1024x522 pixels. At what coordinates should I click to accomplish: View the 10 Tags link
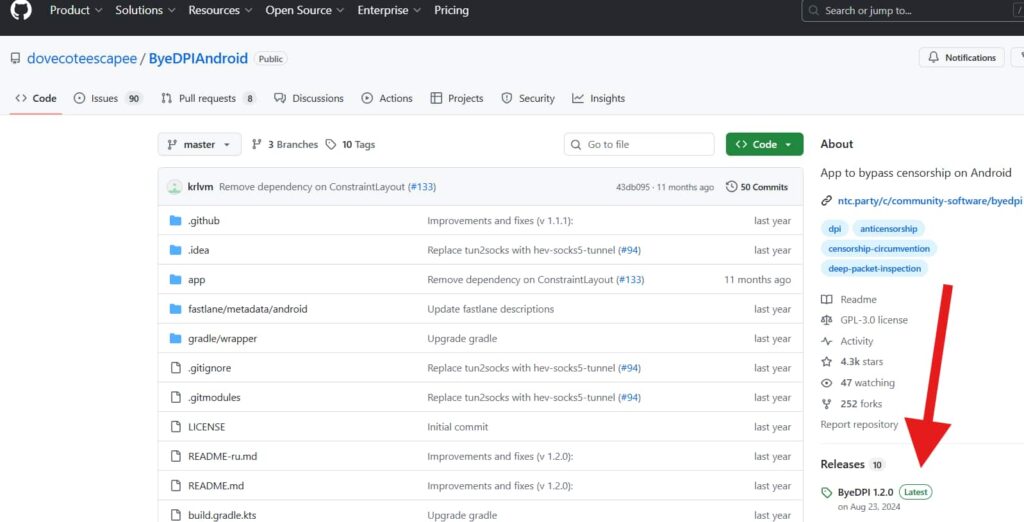tap(351, 144)
